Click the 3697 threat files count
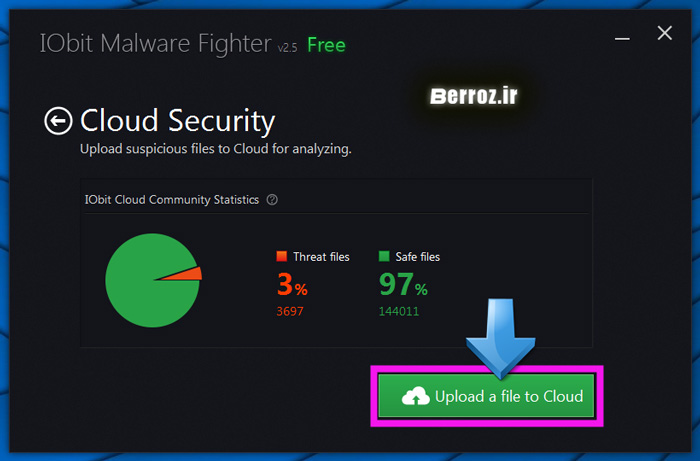The width and height of the screenshot is (700, 461). 290,311
